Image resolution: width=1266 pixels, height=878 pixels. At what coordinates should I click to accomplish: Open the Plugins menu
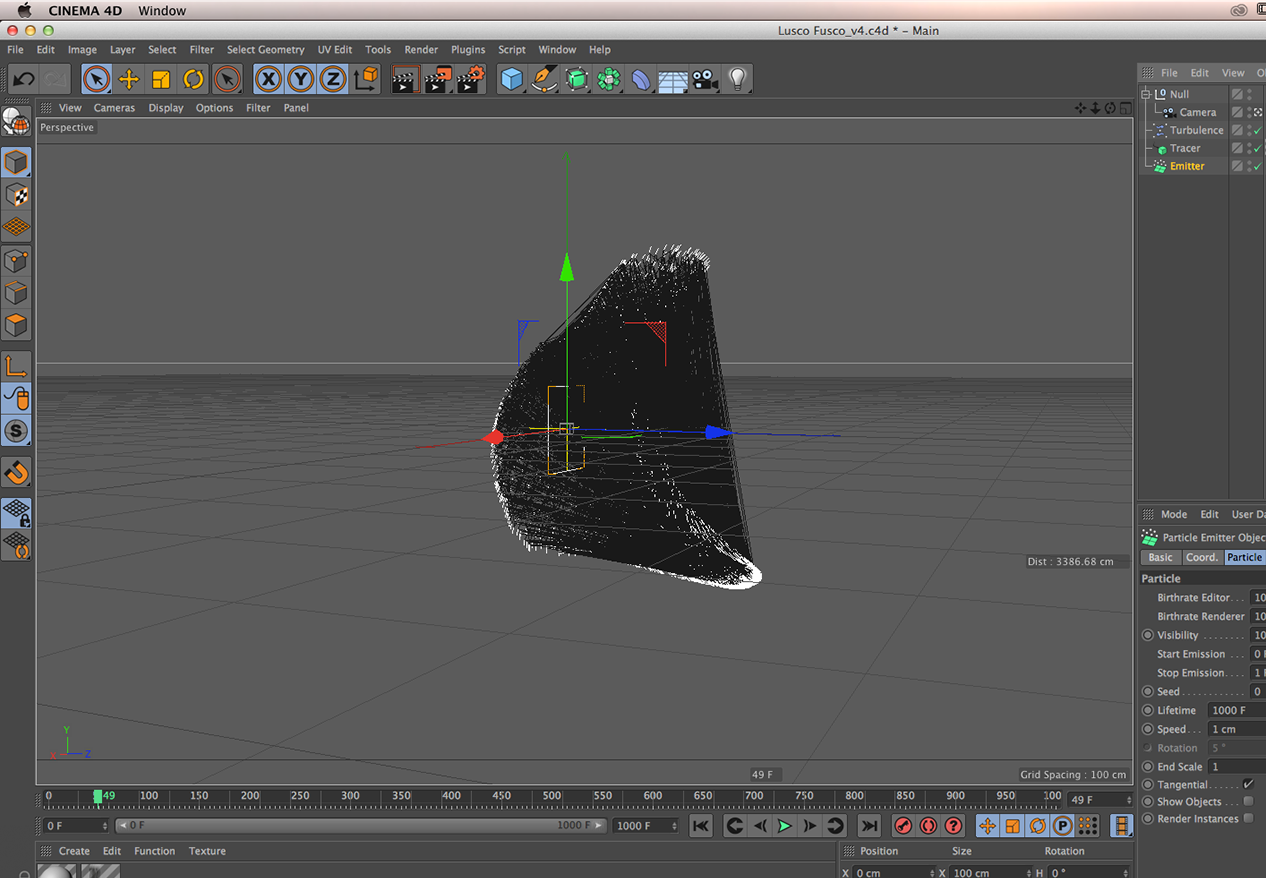(x=467, y=49)
